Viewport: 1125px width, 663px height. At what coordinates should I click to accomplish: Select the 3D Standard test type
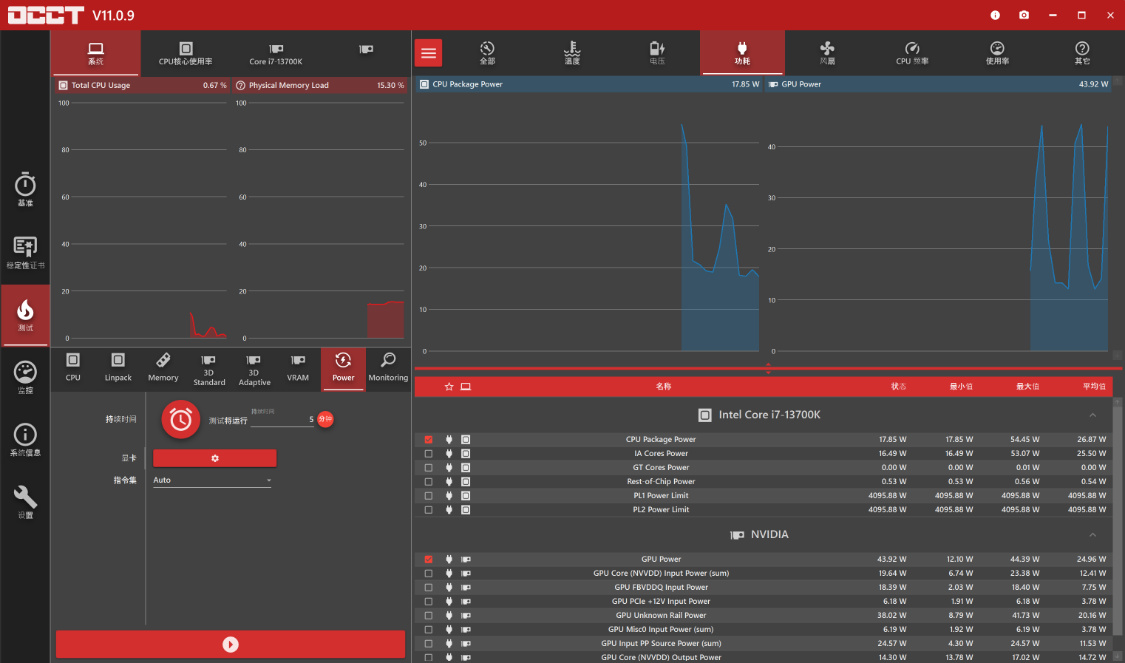click(x=209, y=370)
